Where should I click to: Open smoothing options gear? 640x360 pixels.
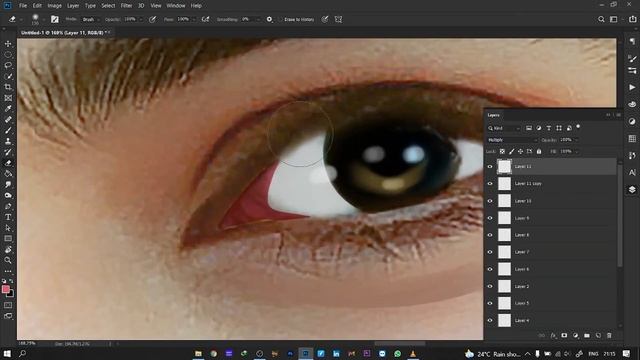pyautogui.click(x=269, y=19)
